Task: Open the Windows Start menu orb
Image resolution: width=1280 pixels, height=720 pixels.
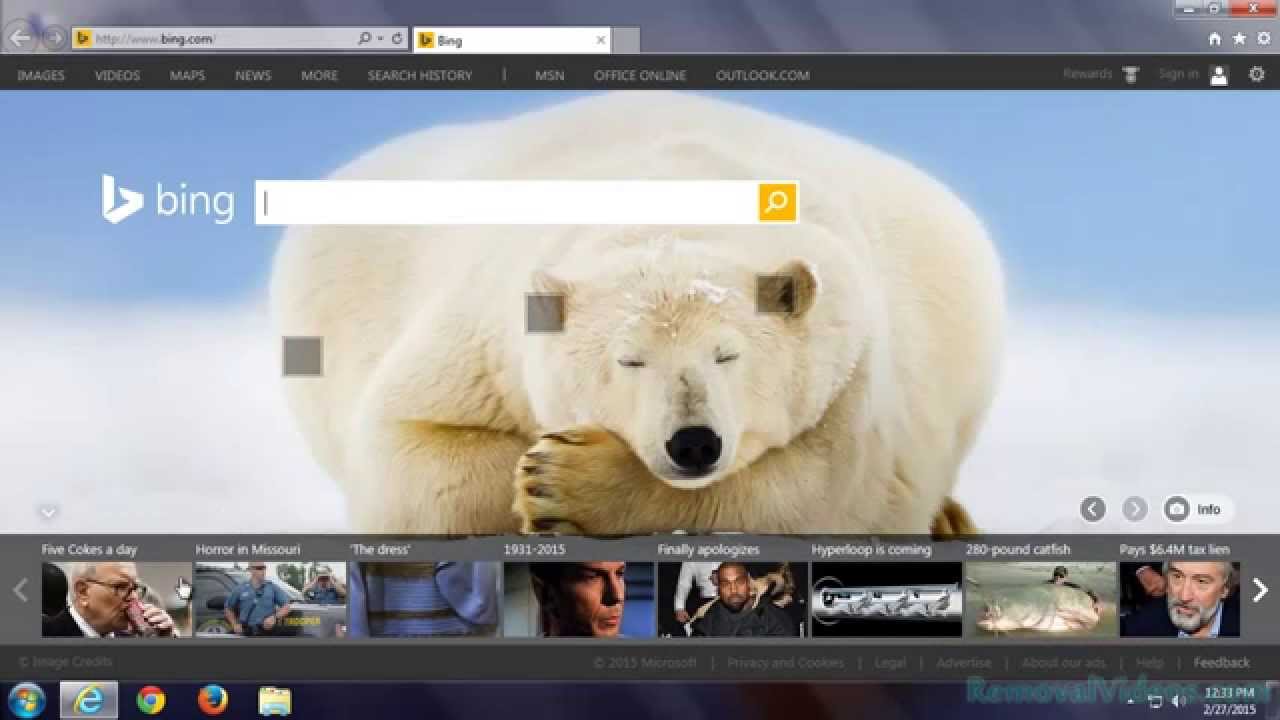Action: (26, 700)
